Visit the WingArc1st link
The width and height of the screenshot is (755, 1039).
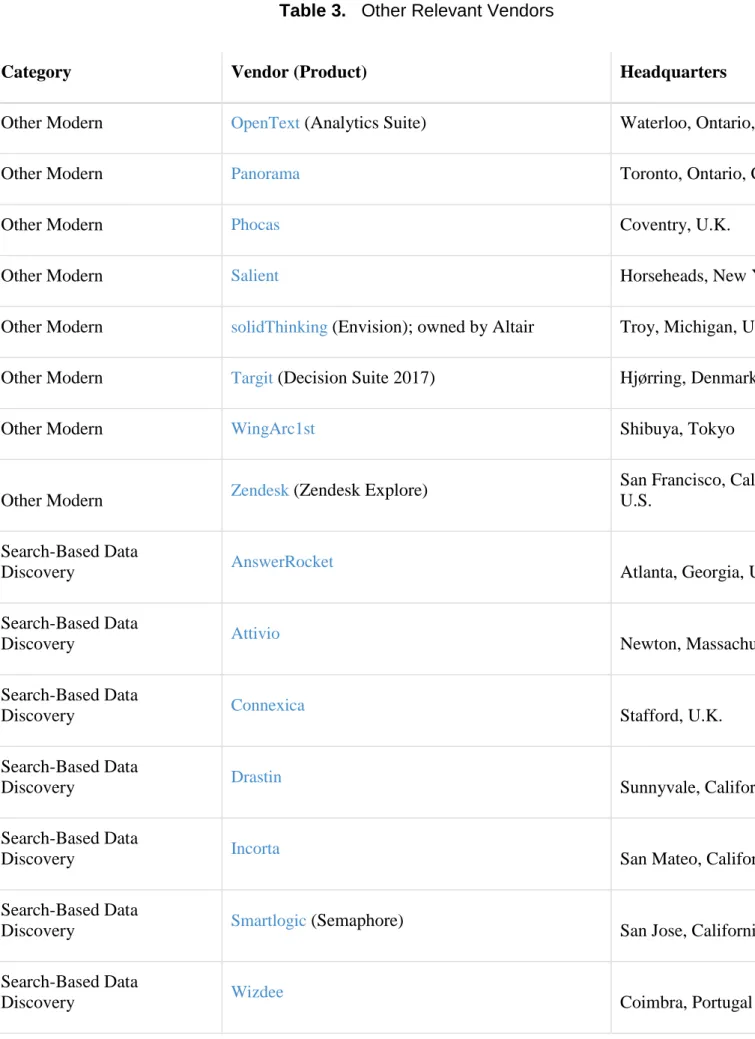tap(272, 429)
